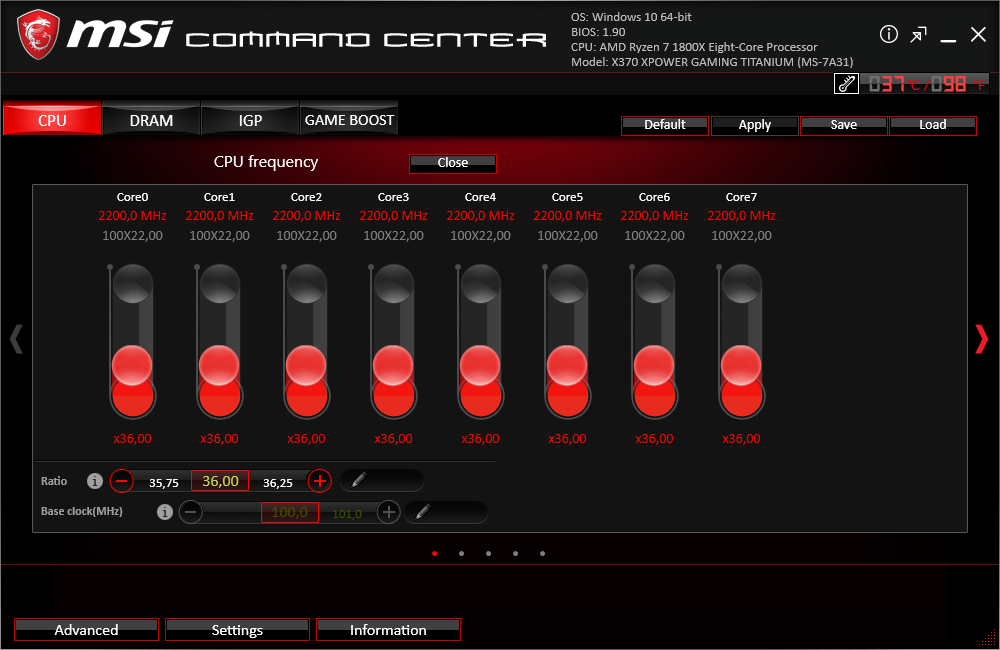Click the window resize grip corner
The width and height of the screenshot is (1000, 650).
click(x=989, y=639)
